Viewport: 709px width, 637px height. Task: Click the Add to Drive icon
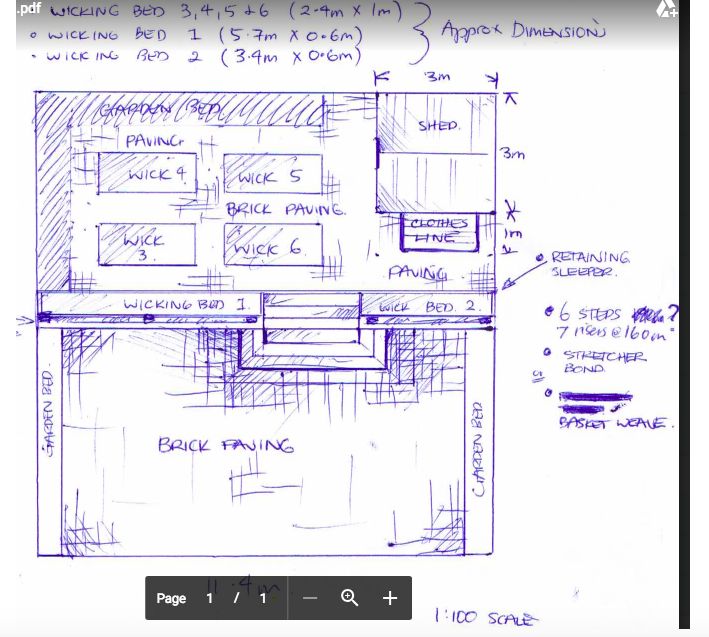[666, 8]
